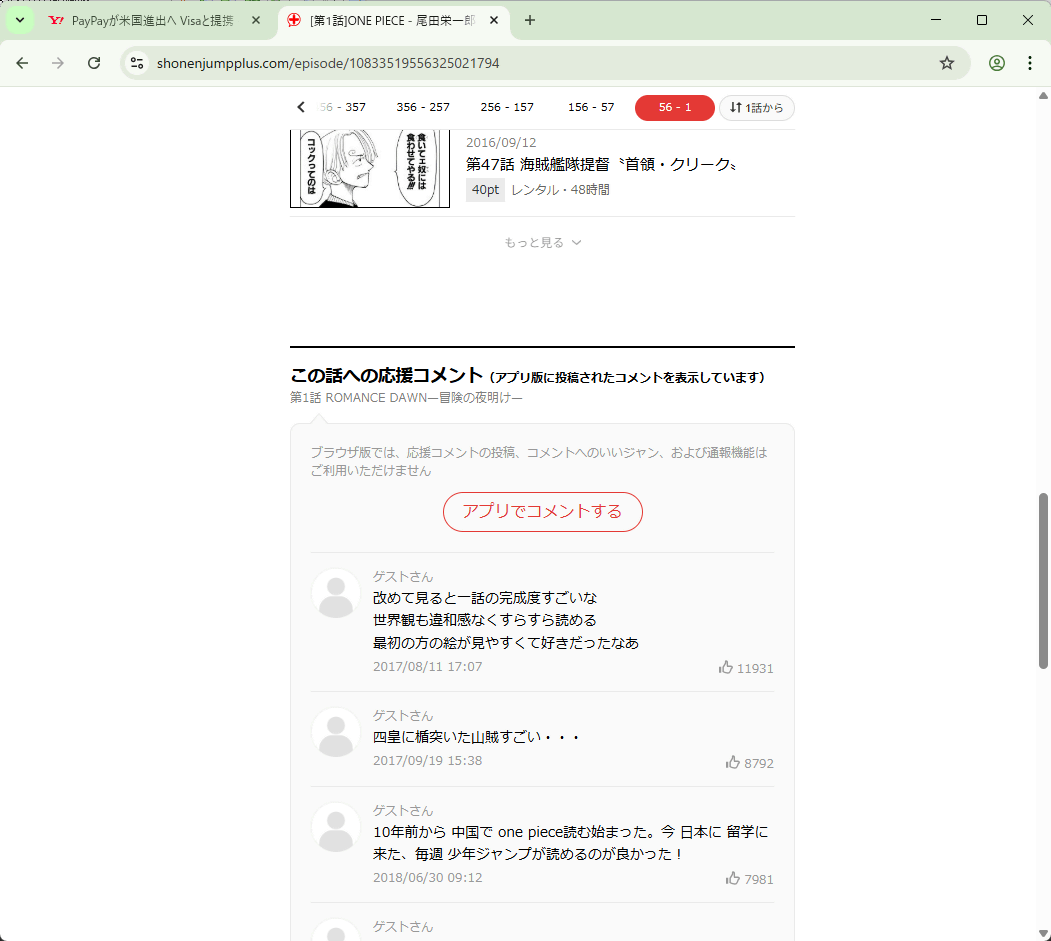Select the partially visible 357 episode range

[x=343, y=107]
